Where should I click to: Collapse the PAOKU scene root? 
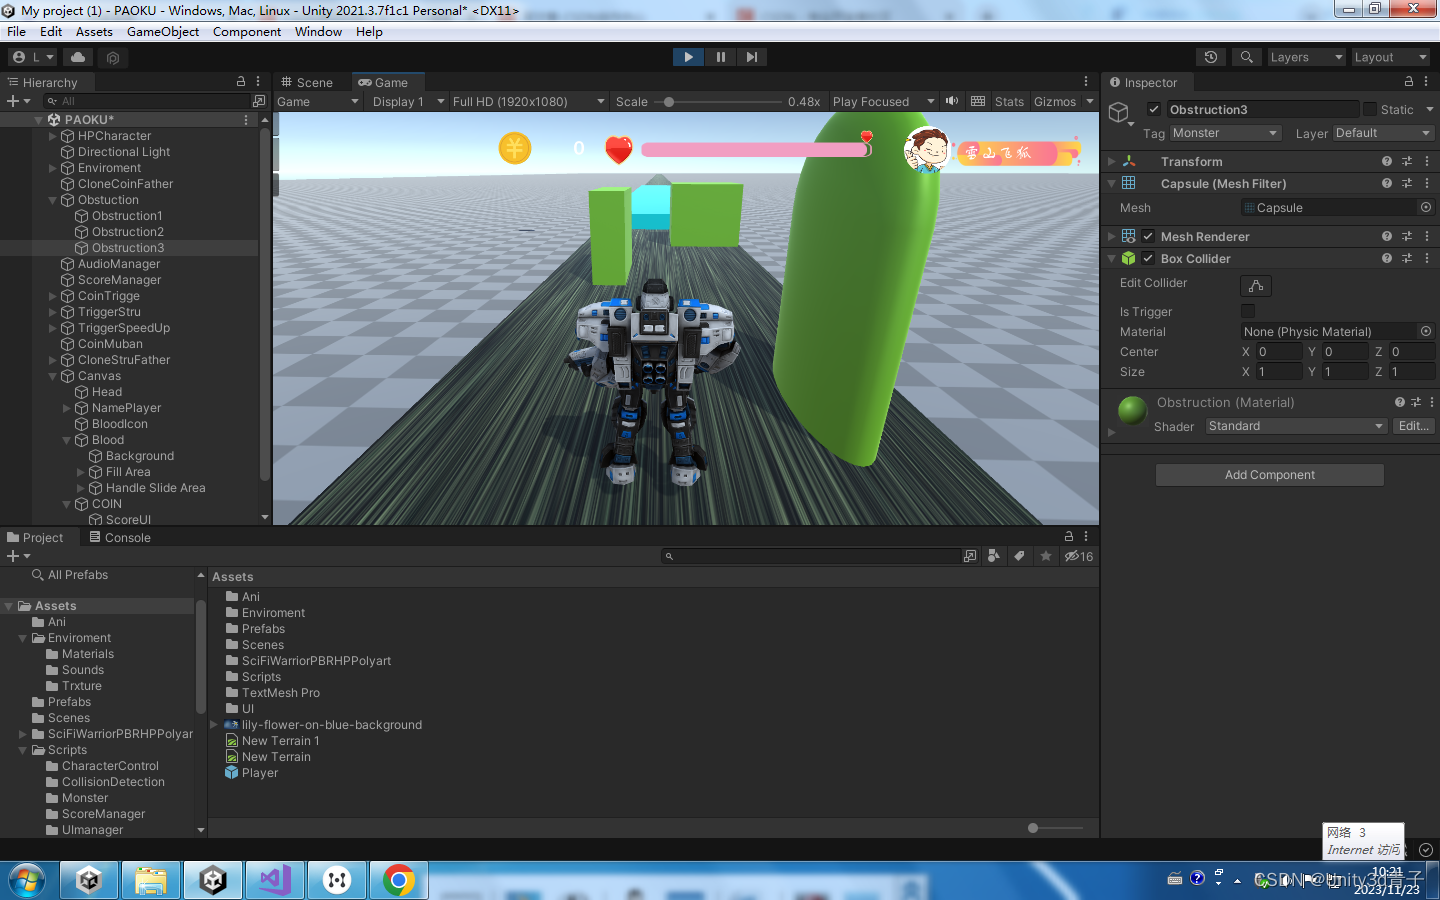(x=39, y=120)
